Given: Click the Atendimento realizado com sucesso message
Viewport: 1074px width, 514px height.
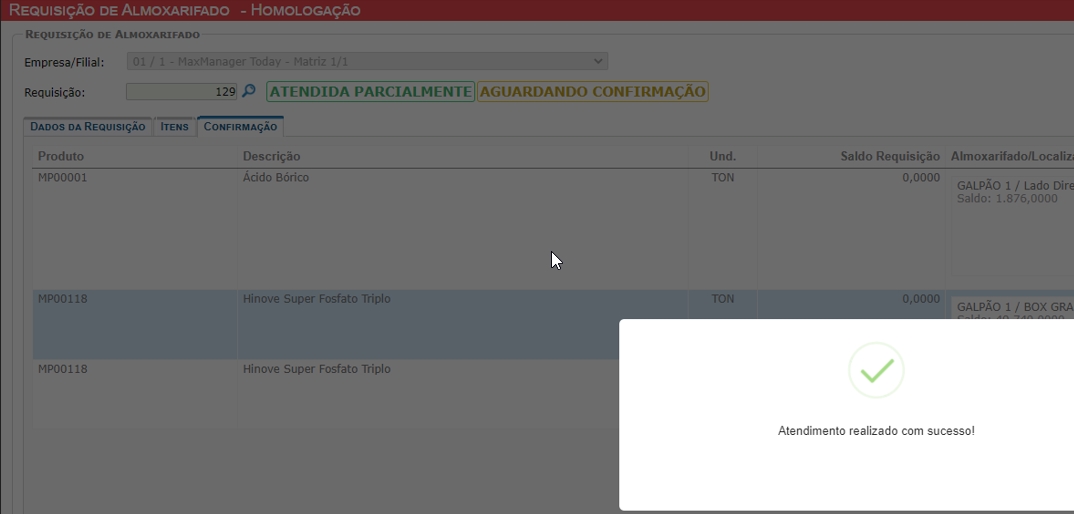Looking at the screenshot, I should [x=876, y=431].
